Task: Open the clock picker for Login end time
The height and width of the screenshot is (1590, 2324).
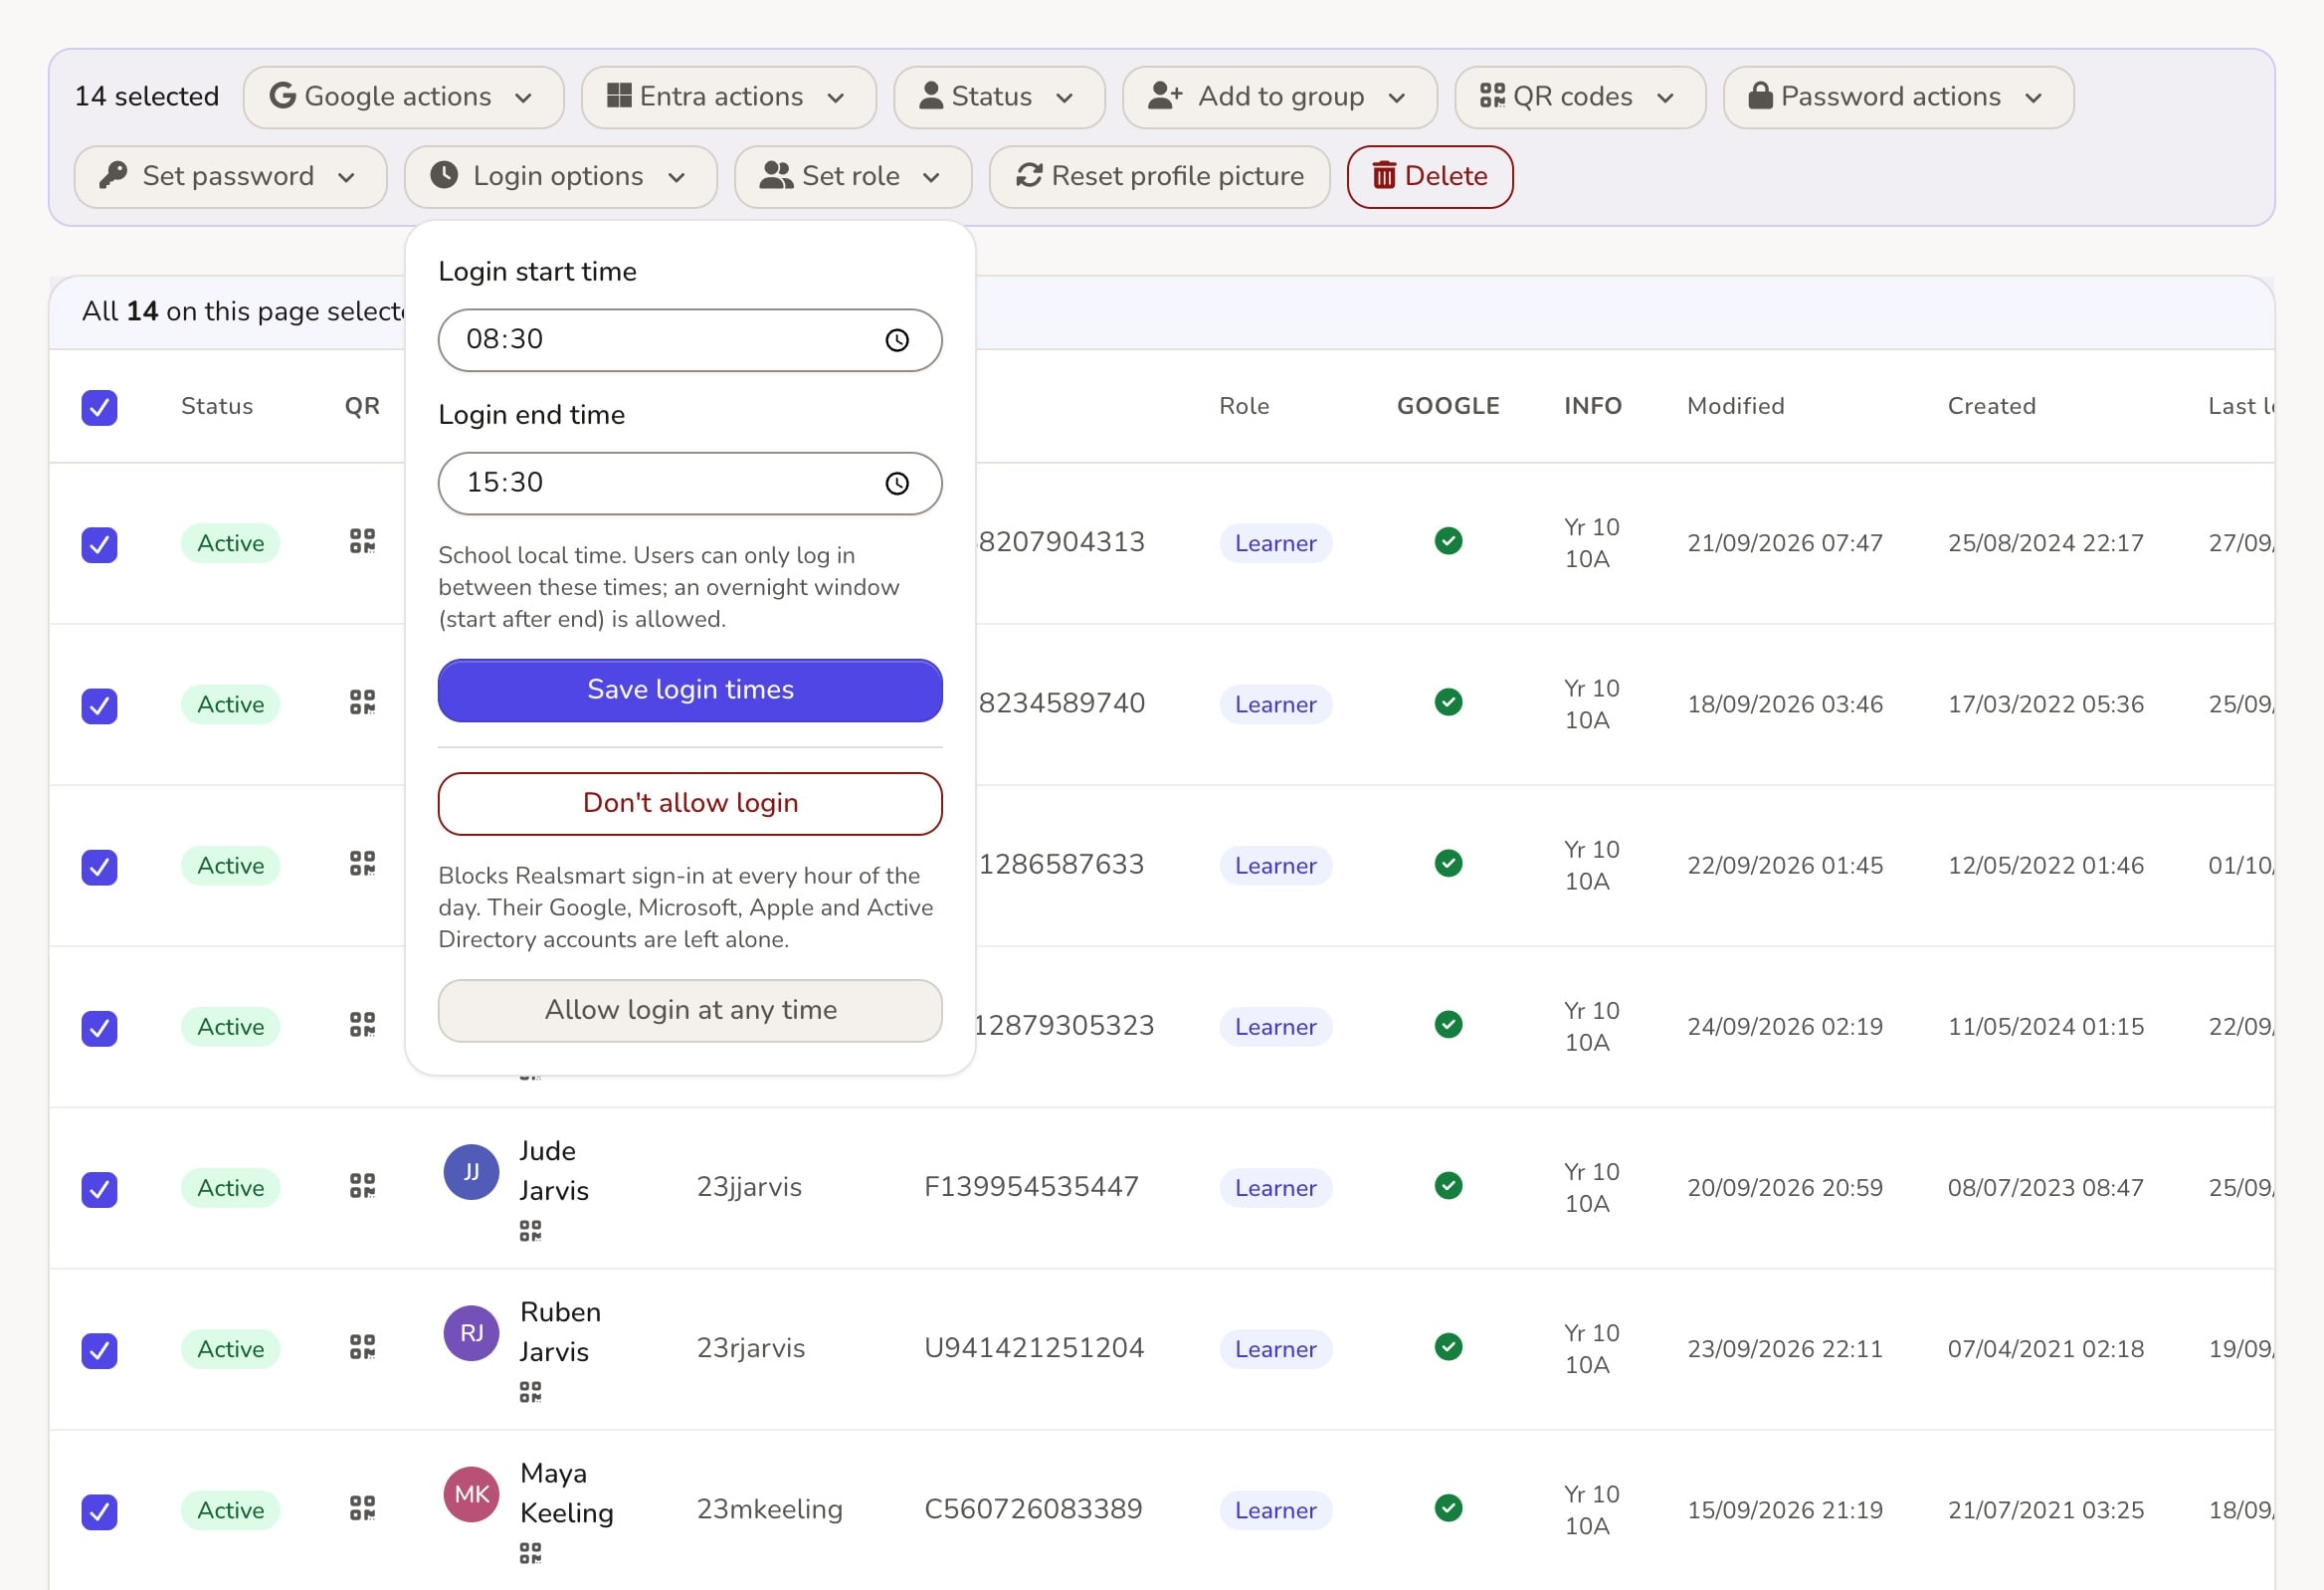Action: (897, 484)
